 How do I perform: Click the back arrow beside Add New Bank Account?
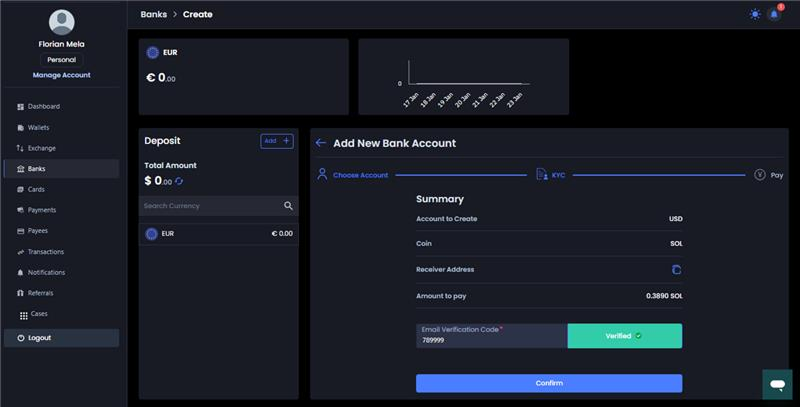(321, 143)
